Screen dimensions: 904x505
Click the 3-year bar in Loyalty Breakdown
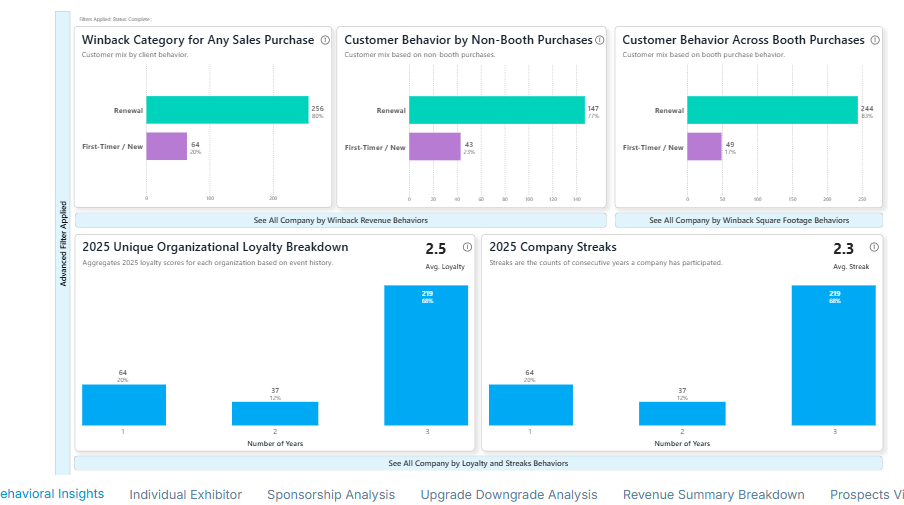click(427, 355)
